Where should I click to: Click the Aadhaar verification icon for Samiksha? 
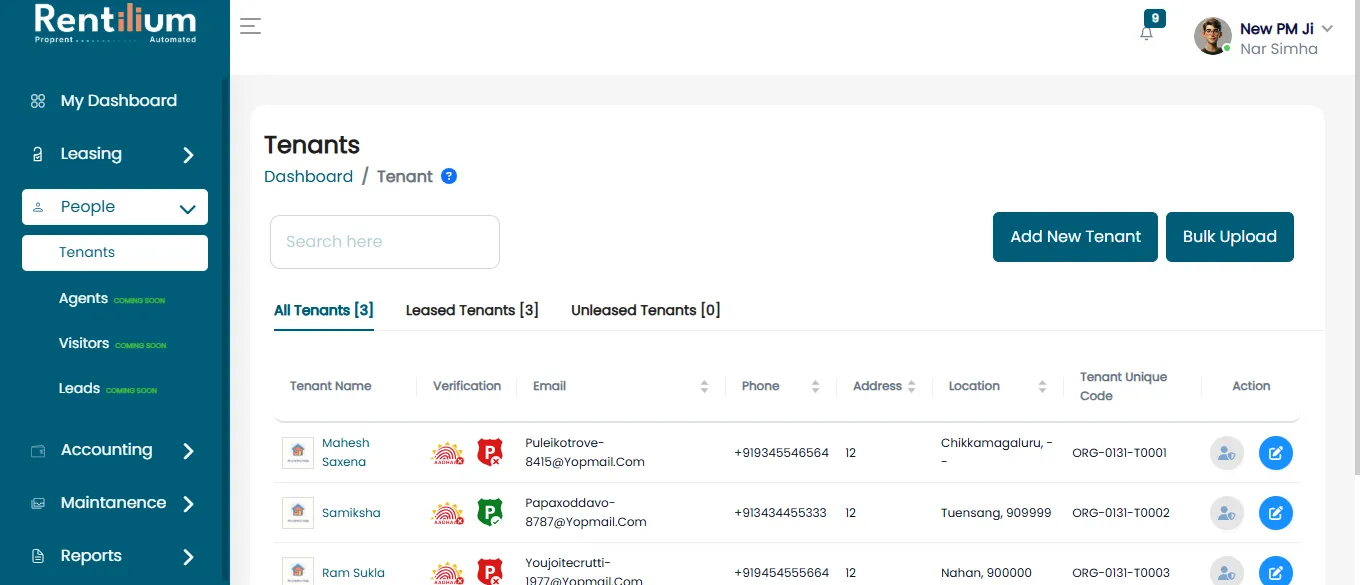coord(447,513)
